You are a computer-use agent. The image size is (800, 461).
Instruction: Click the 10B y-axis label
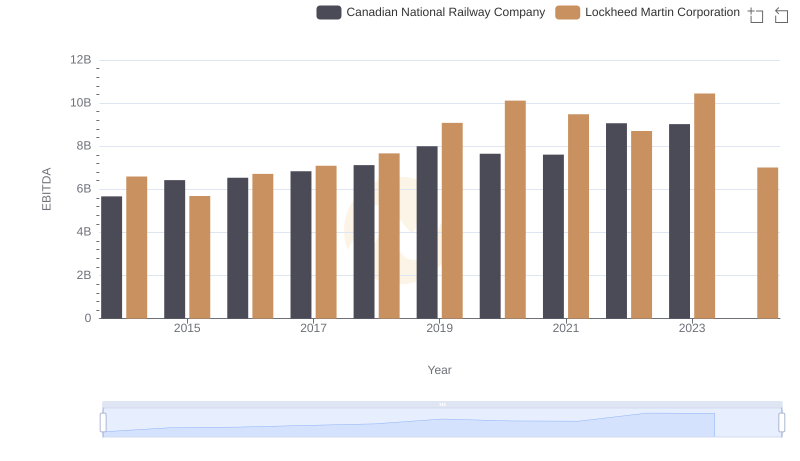click(81, 103)
